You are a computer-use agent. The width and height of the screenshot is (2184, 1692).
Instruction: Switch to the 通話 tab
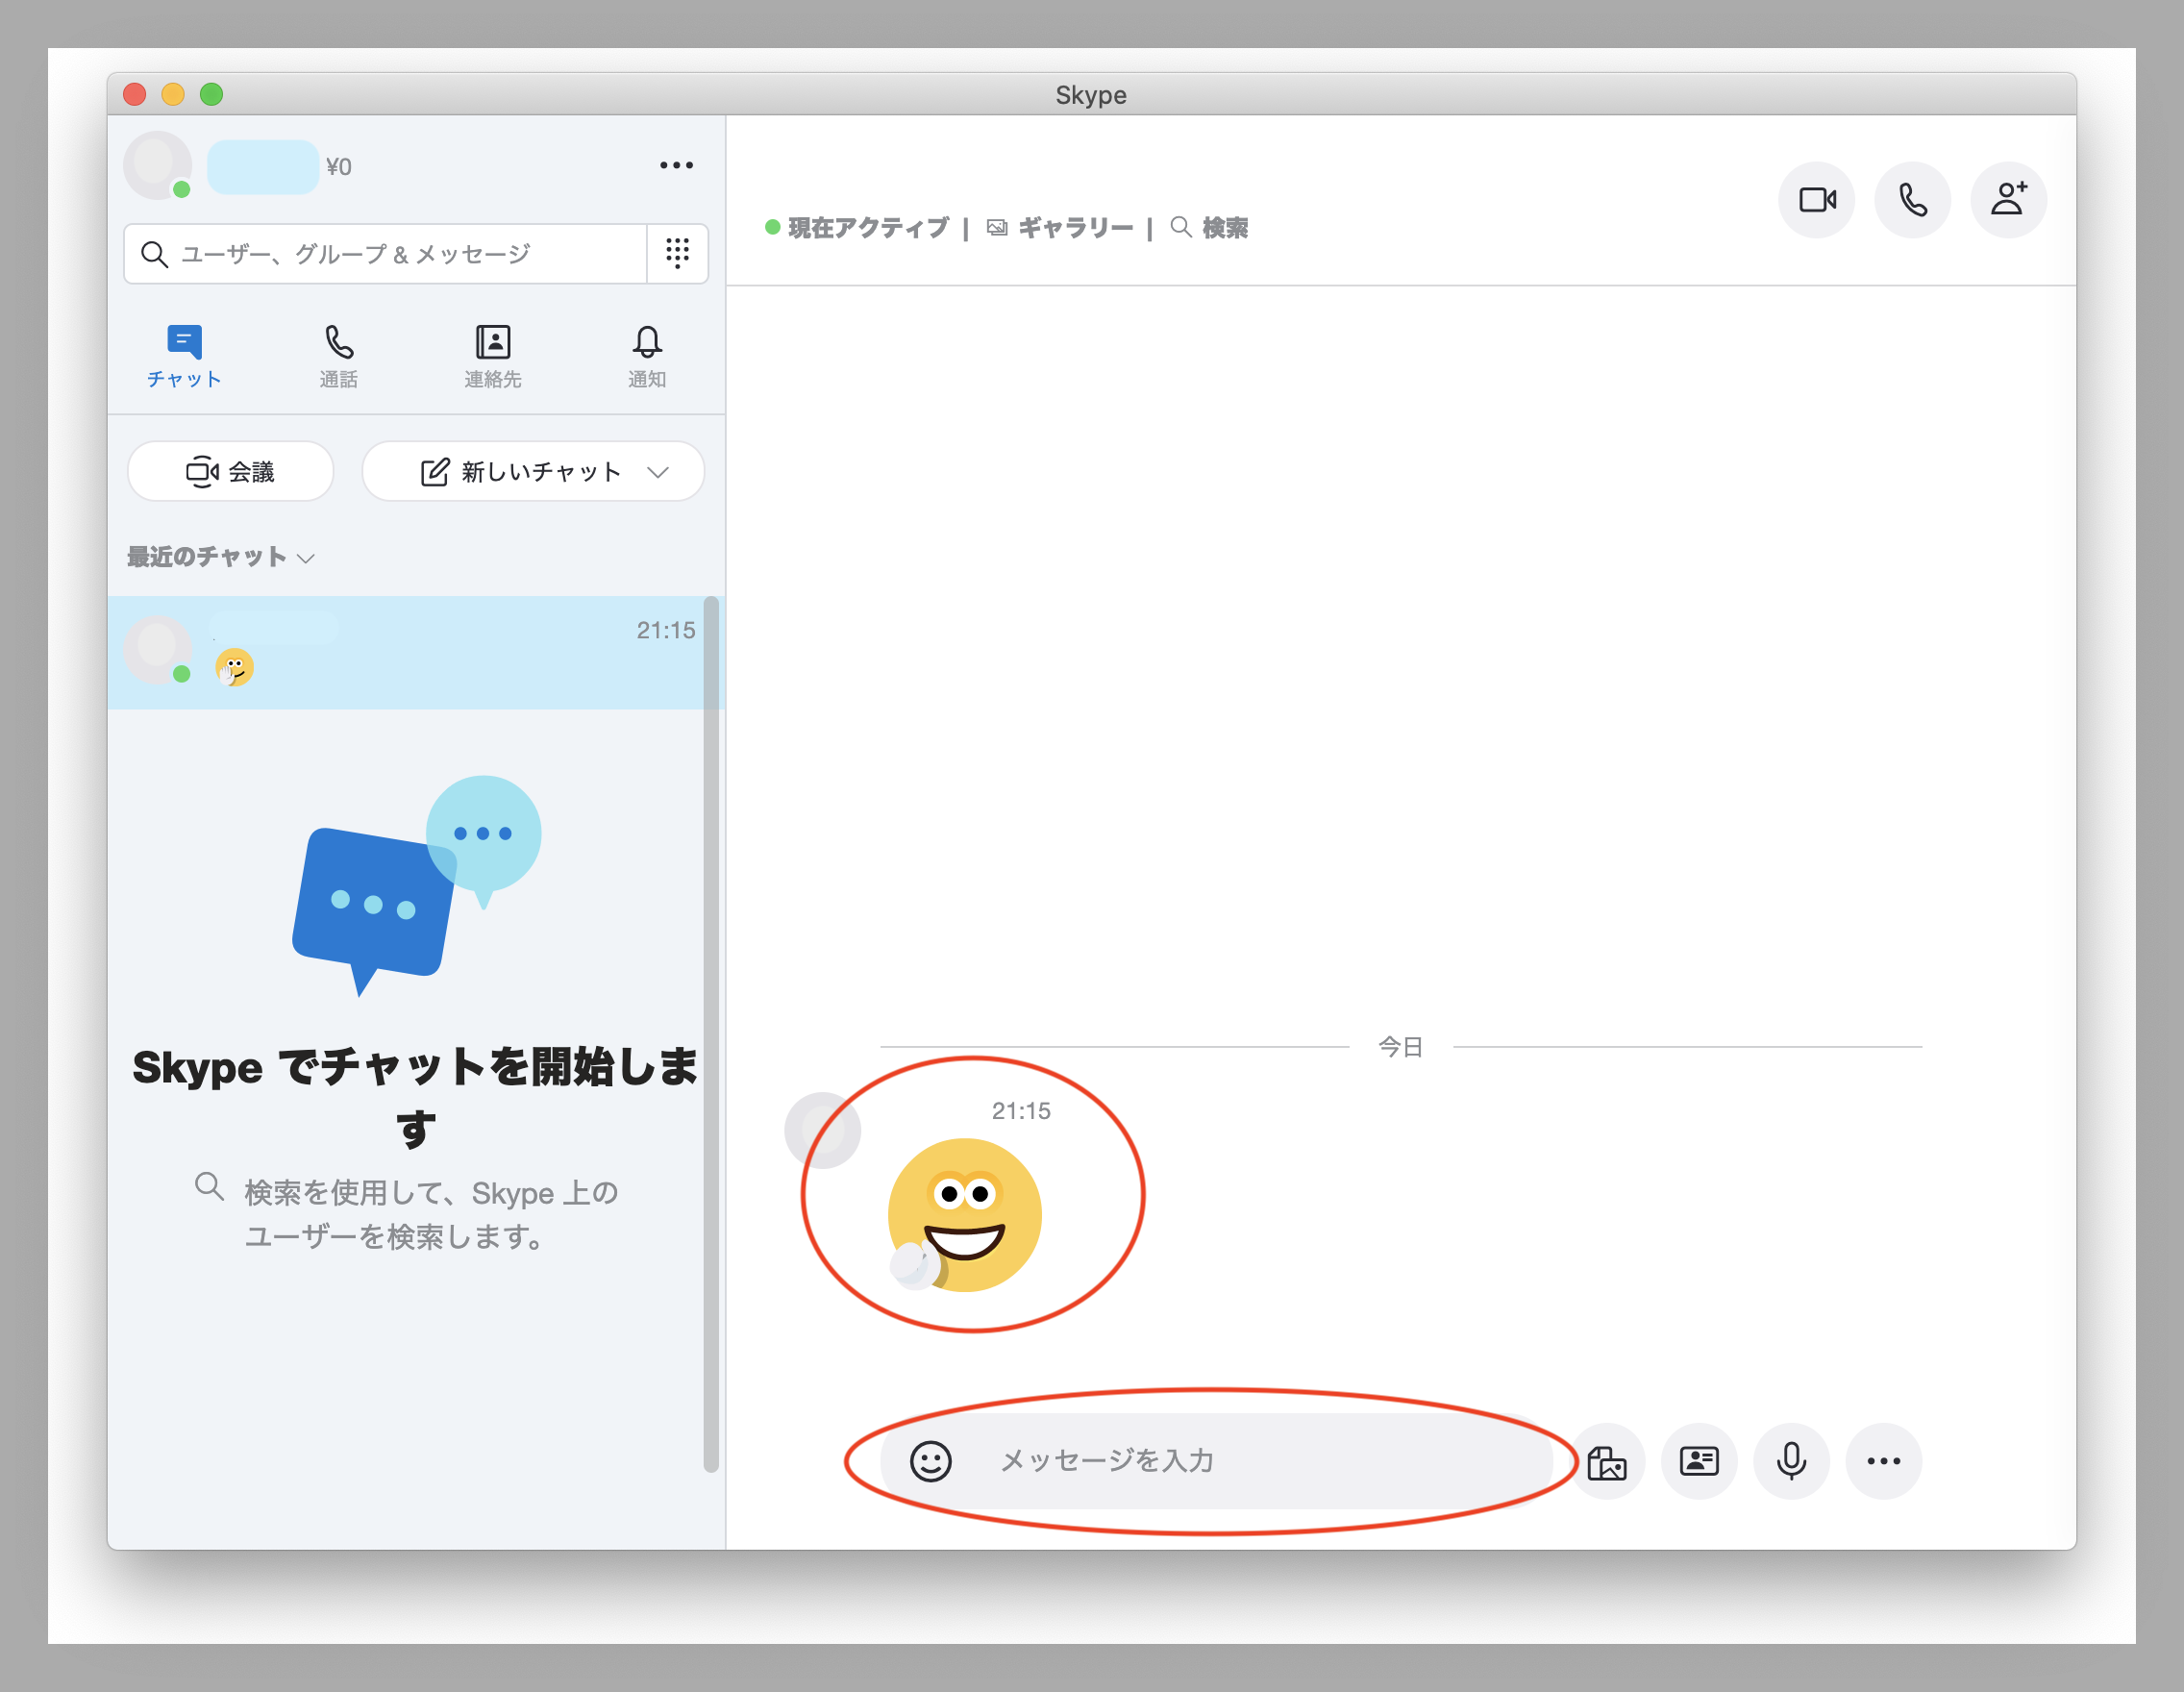pos(338,356)
